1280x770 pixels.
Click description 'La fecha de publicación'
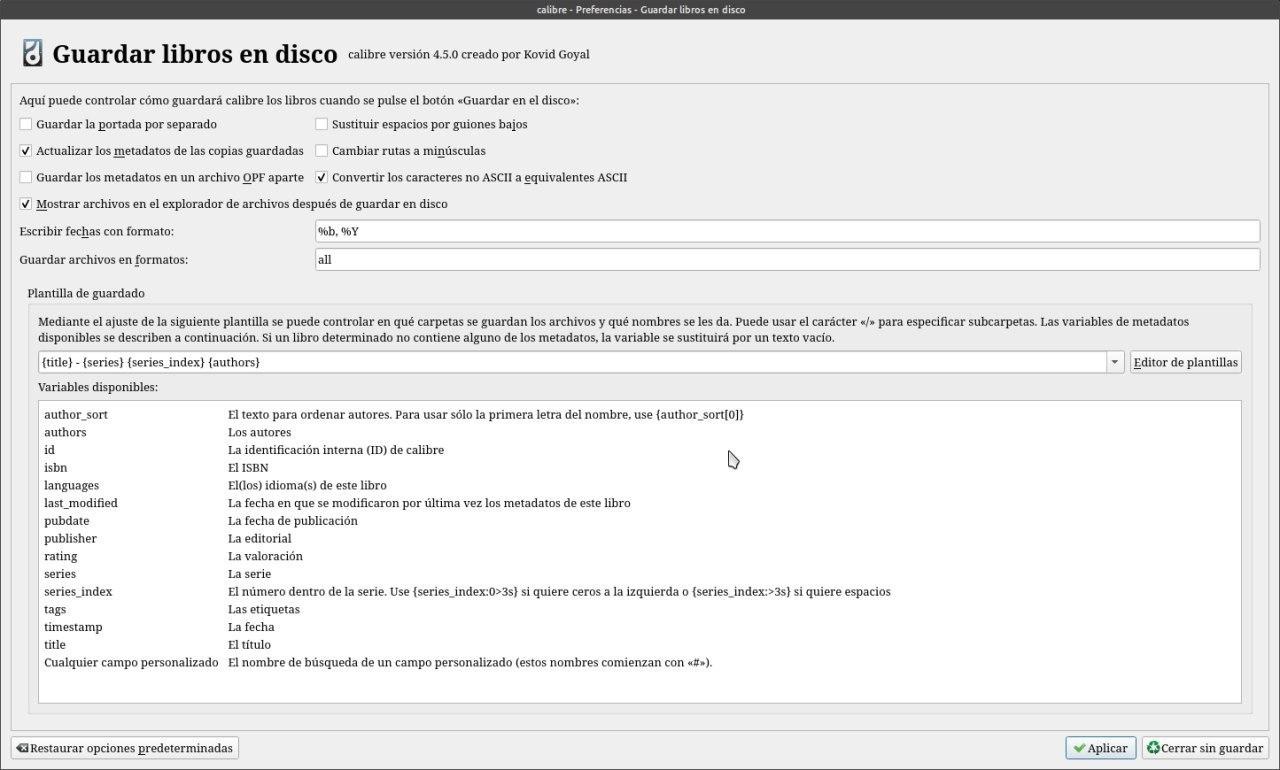(293, 520)
